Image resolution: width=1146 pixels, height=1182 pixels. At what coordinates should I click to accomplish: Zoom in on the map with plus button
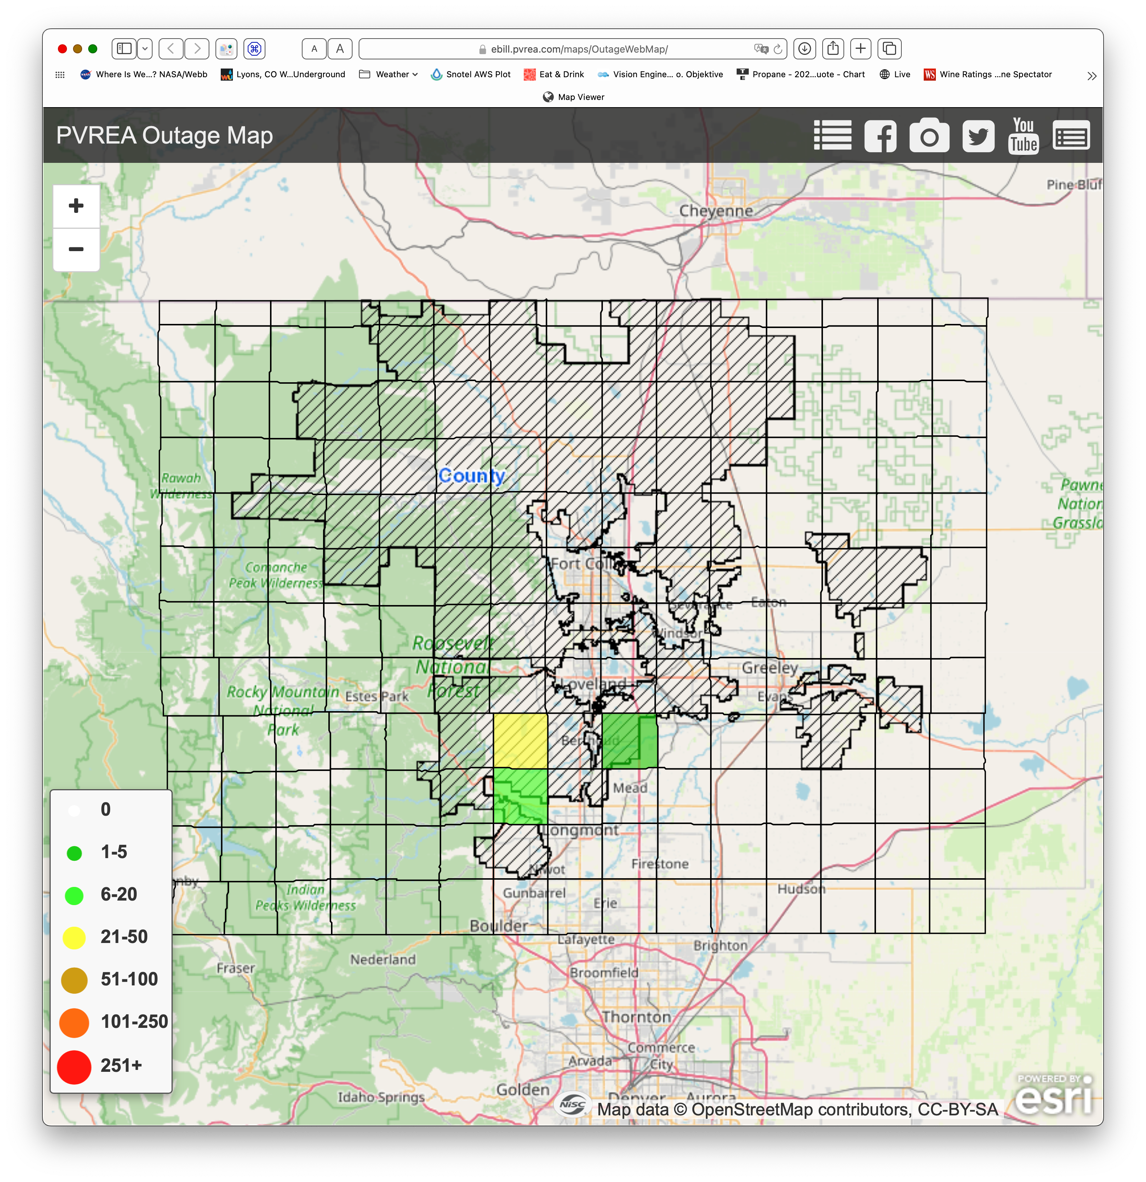point(76,206)
